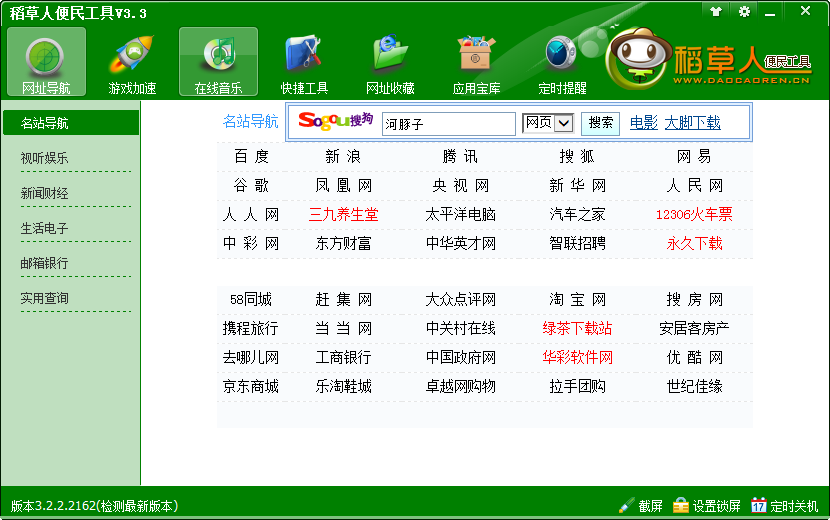Image resolution: width=830 pixels, height=520 pixels.
Task: Open 谷歌 site link
Action: click(x=251, y=185)
